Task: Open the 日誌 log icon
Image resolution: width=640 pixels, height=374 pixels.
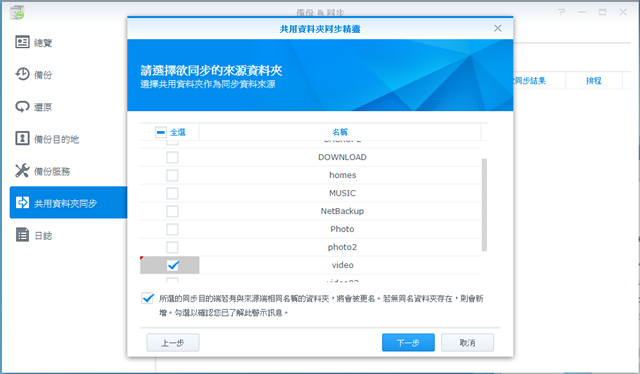Action: pos(22,235)
